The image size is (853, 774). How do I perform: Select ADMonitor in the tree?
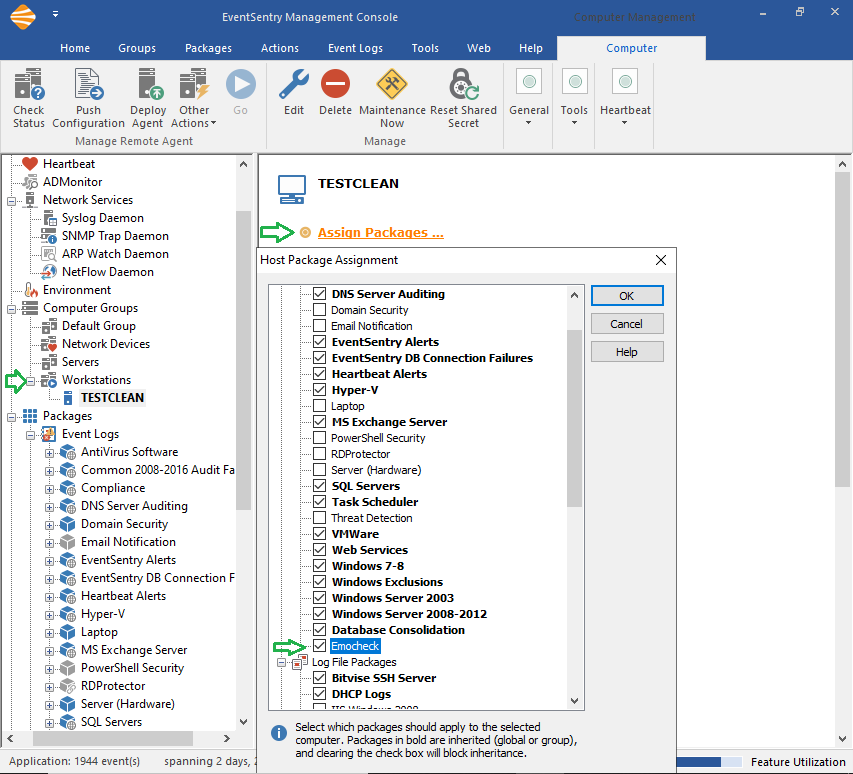pos(72,182)
